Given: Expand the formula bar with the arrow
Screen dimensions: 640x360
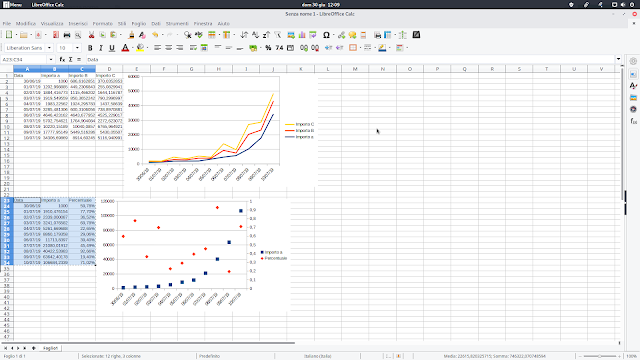Looking at the screenshot, I should [x=618, y=60].
